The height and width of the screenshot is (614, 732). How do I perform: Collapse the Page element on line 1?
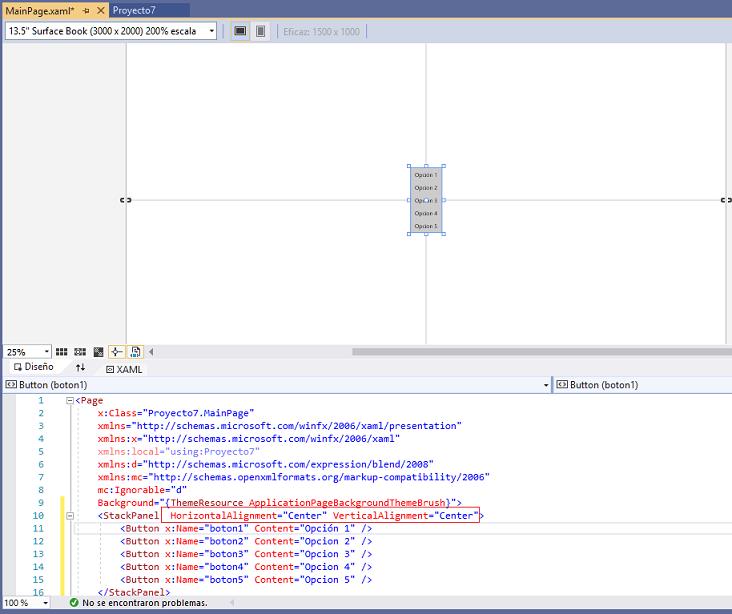click(70, 401)
